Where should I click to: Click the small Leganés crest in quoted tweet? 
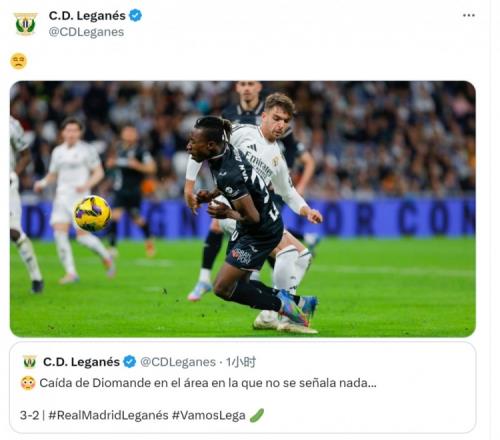click(x=29, y=362)
